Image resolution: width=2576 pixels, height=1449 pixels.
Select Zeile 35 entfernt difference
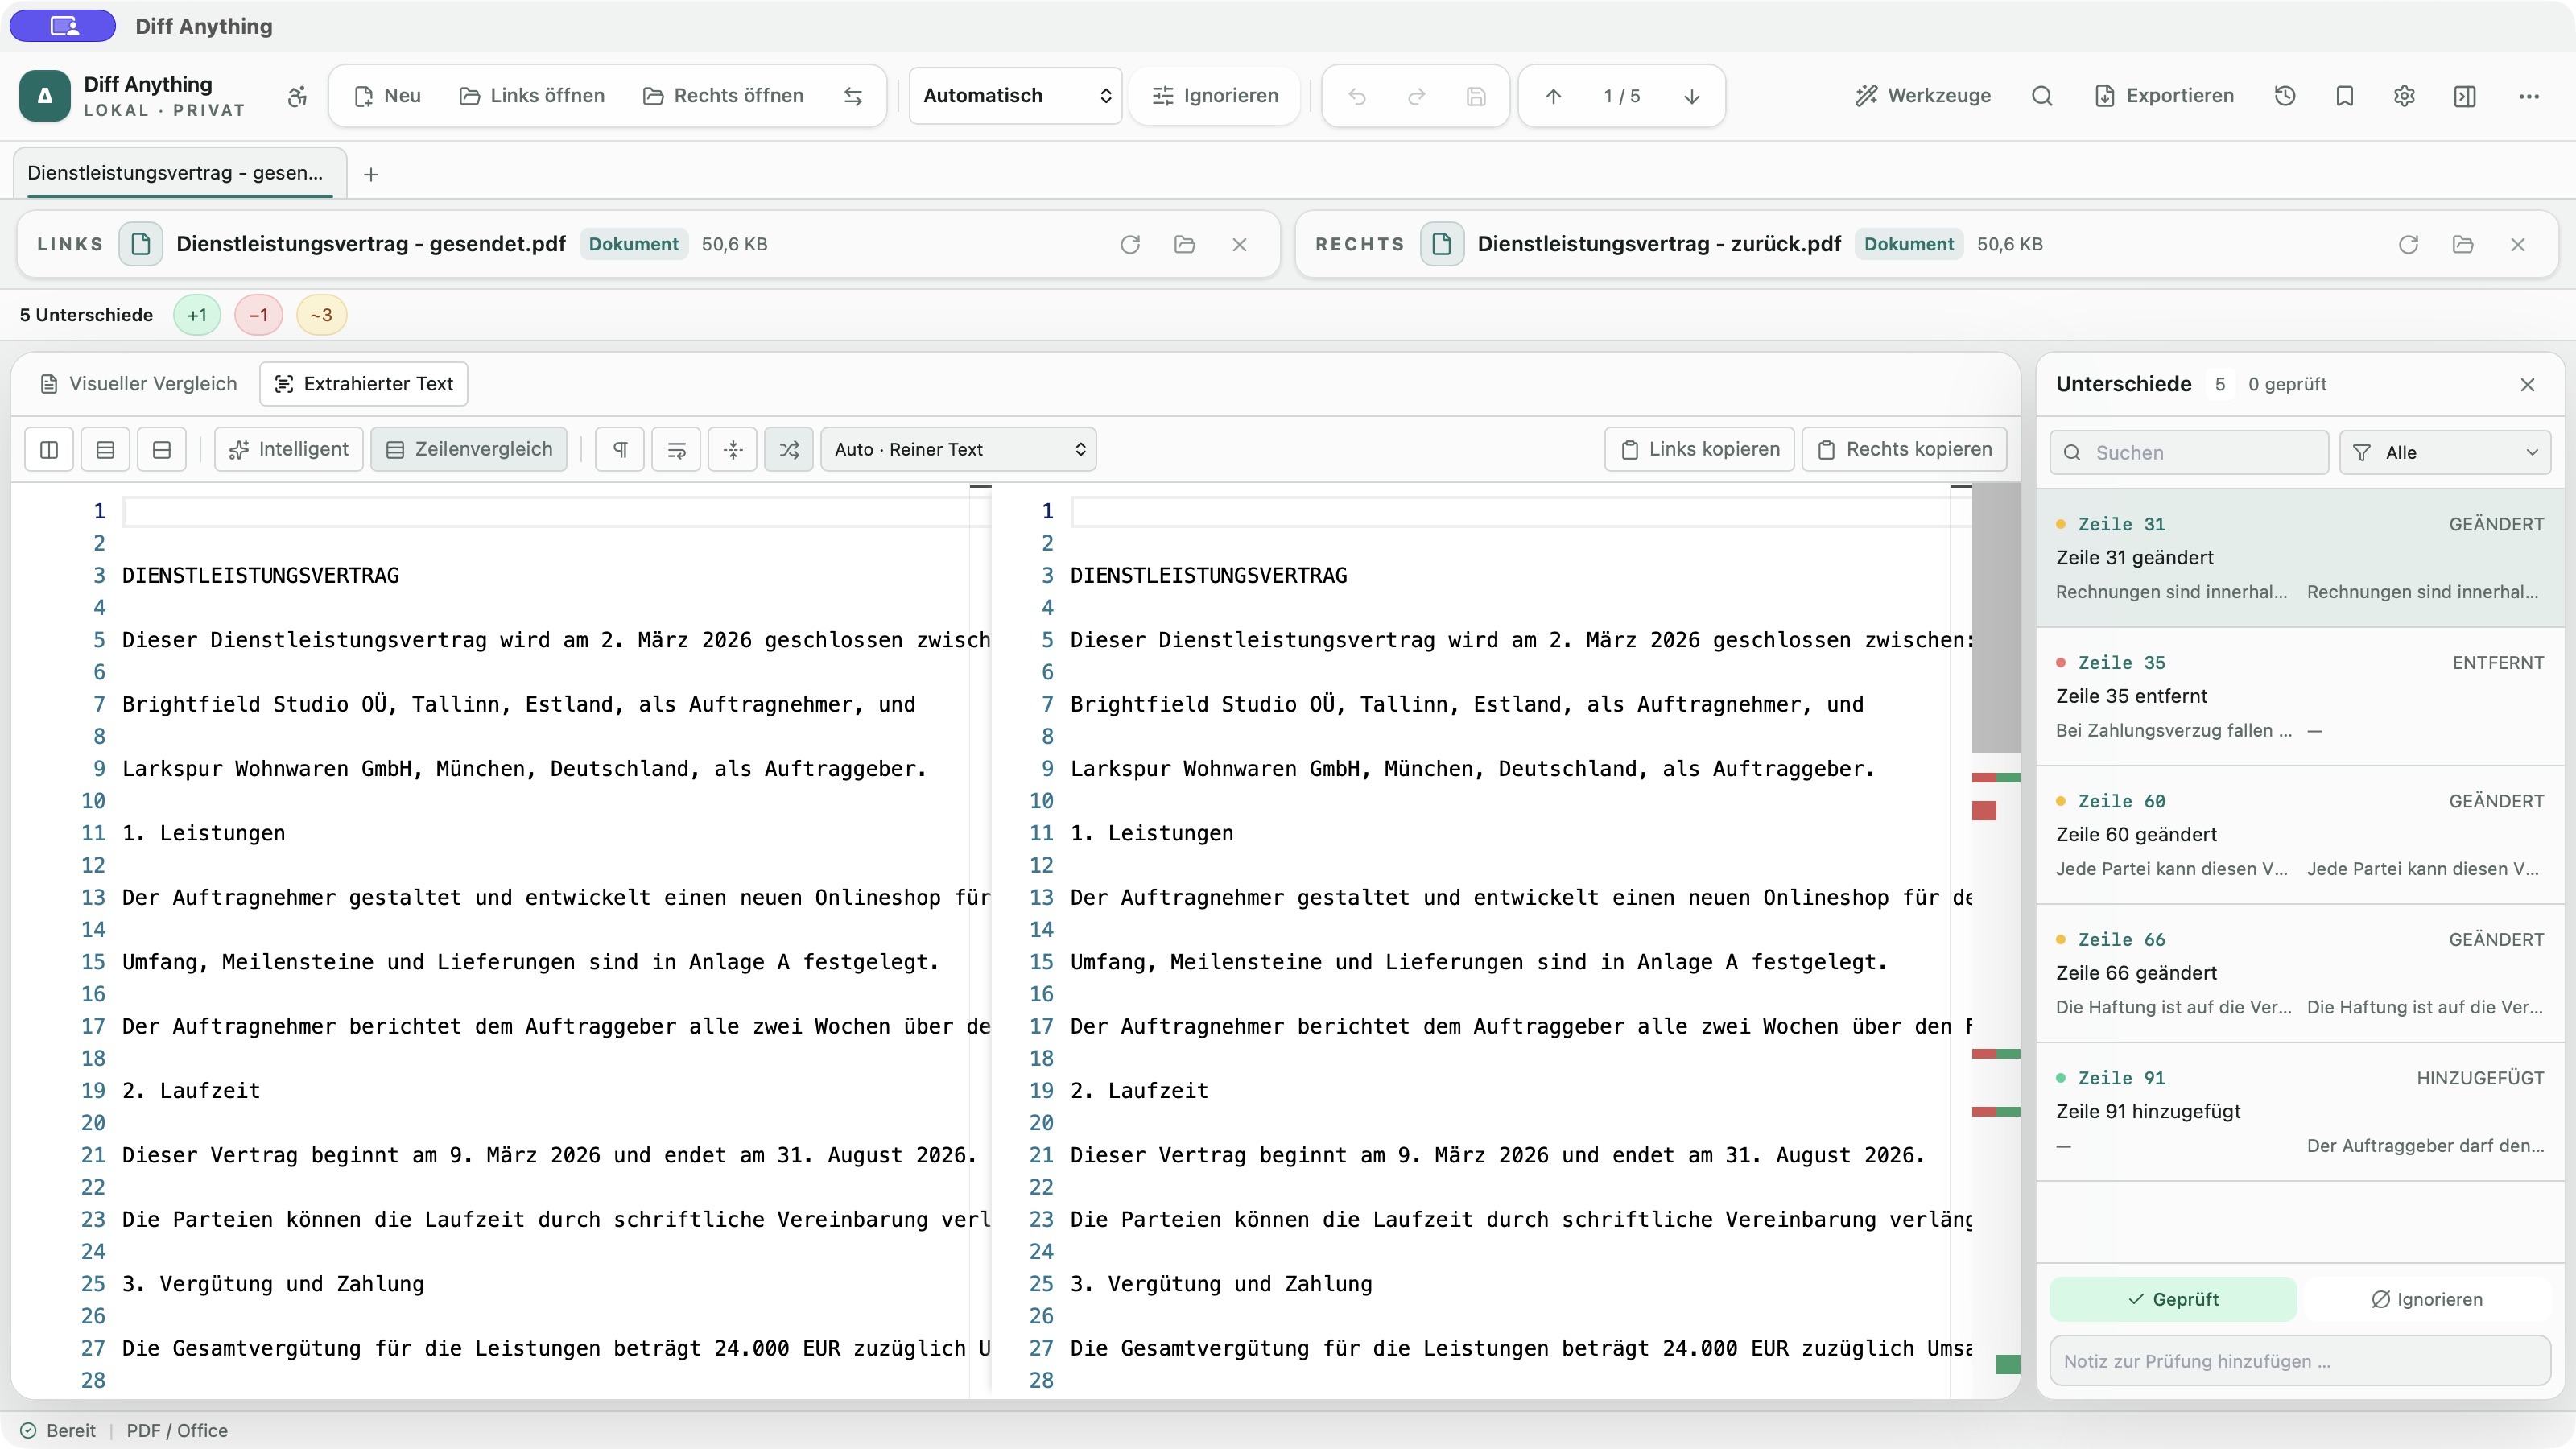pos(2300,697)
